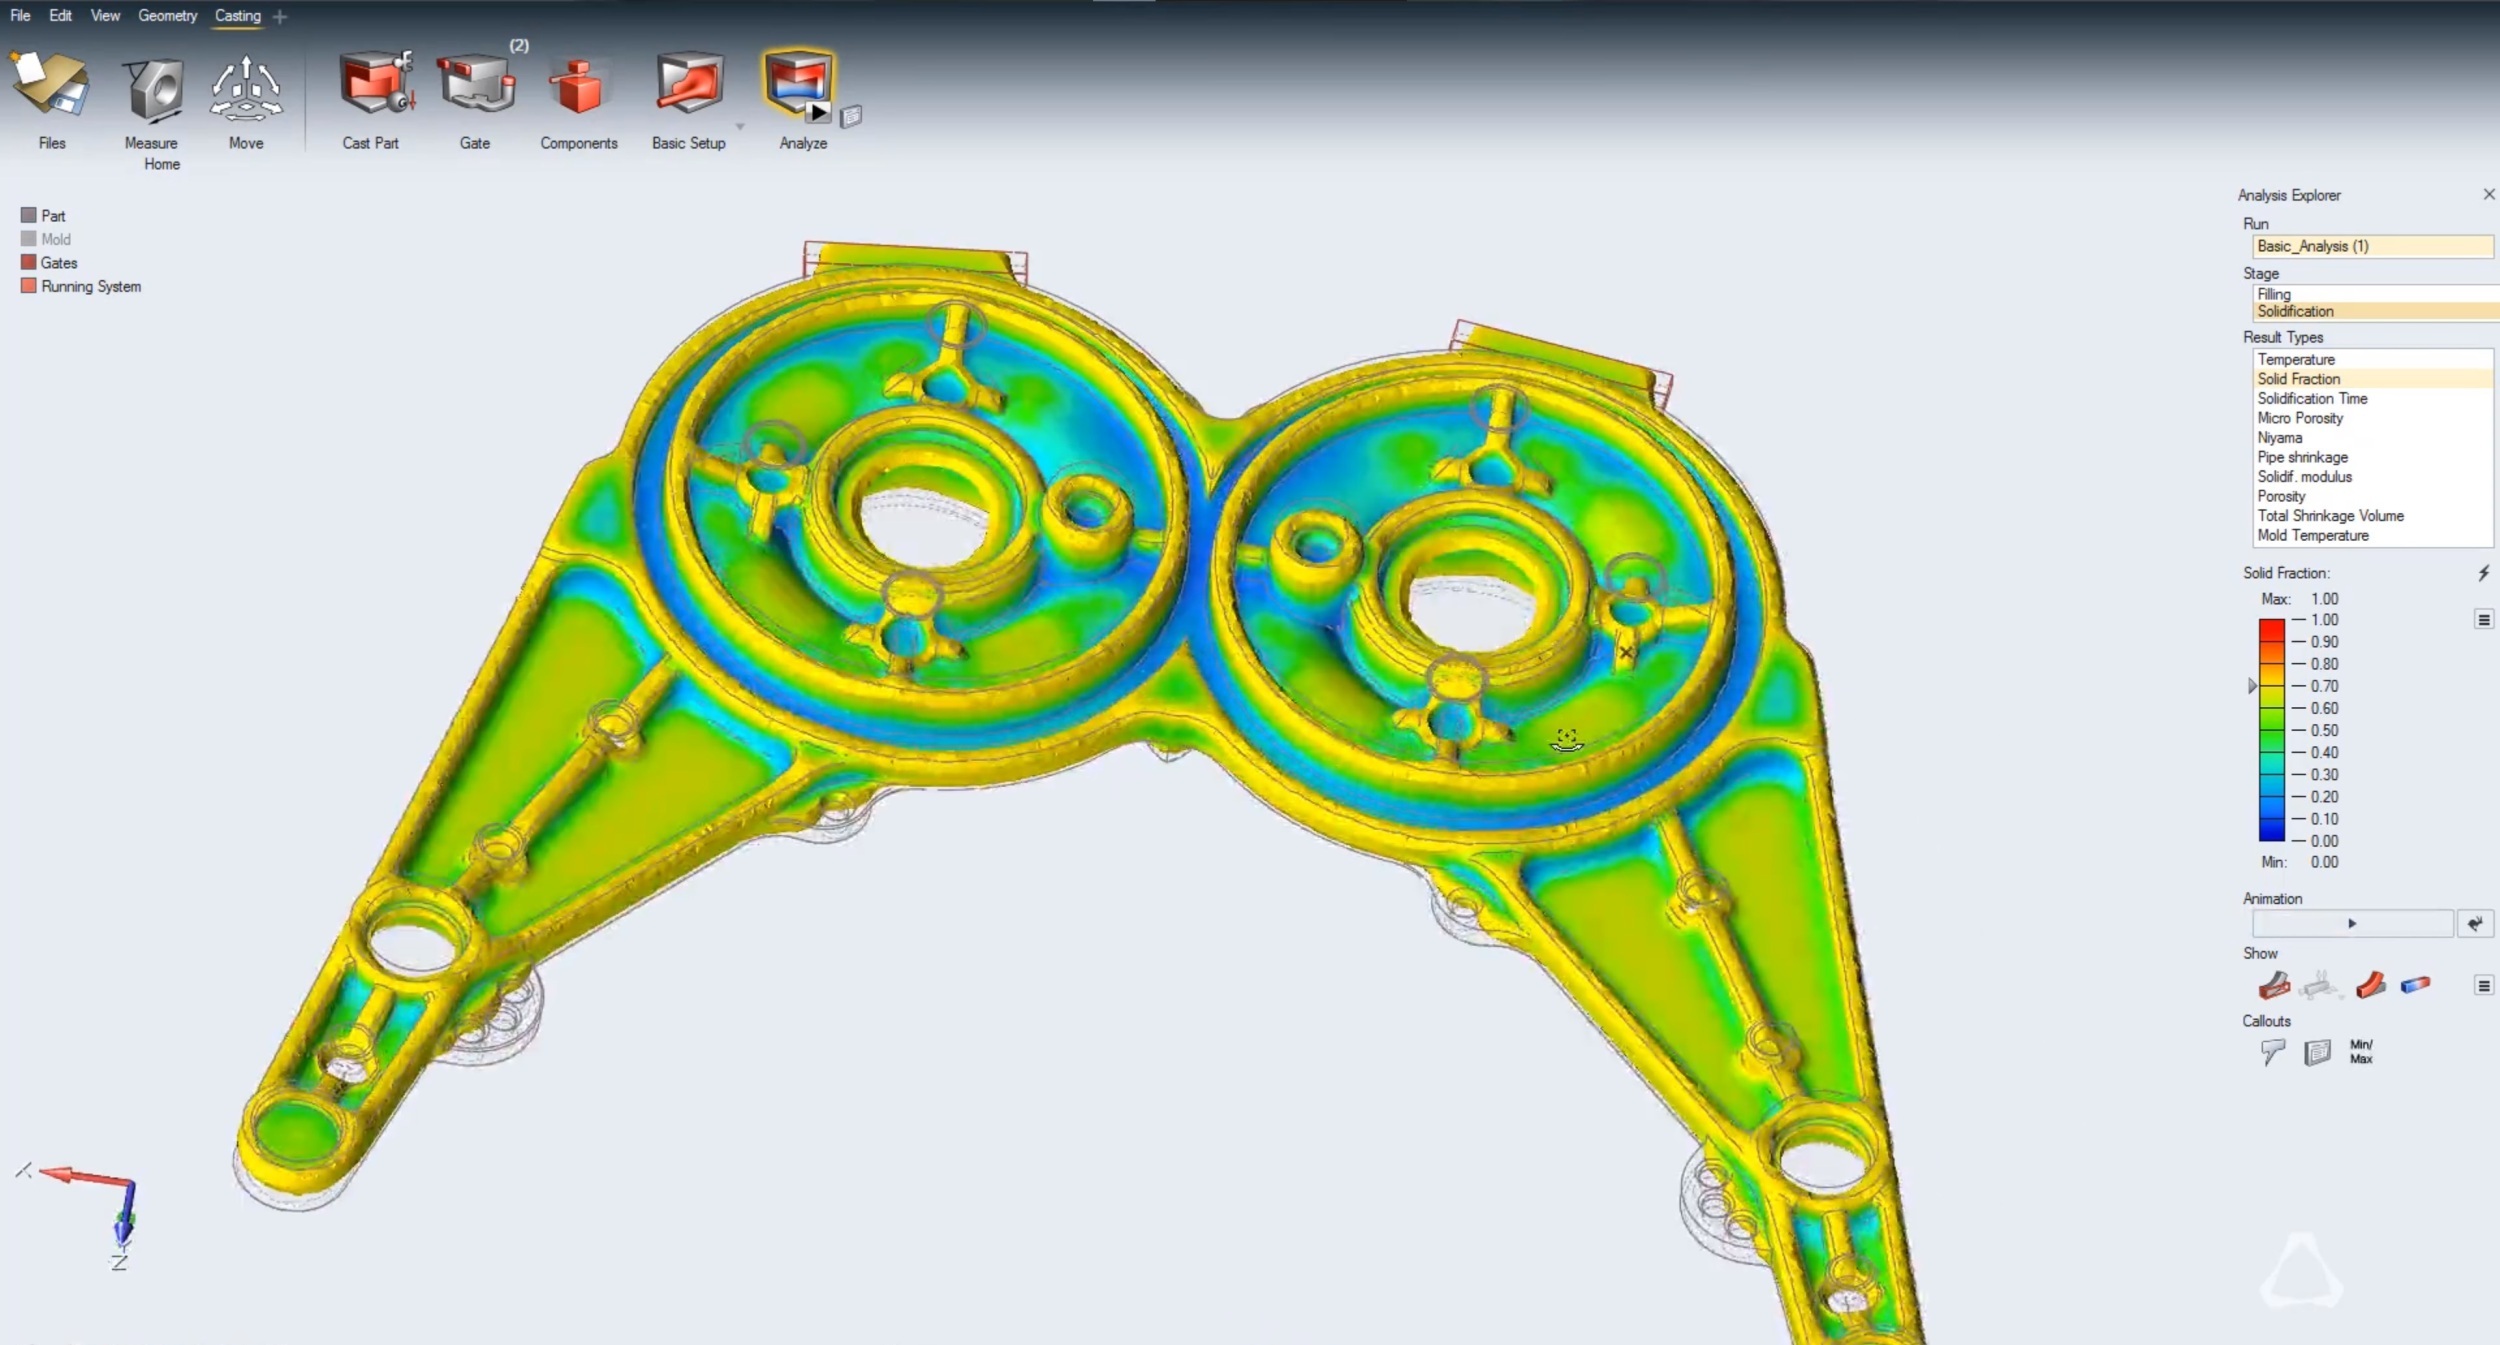This screenshot has width=2500, height=1345.
Task: Select Temperature result type
Action: click(x=2372, y=359)
